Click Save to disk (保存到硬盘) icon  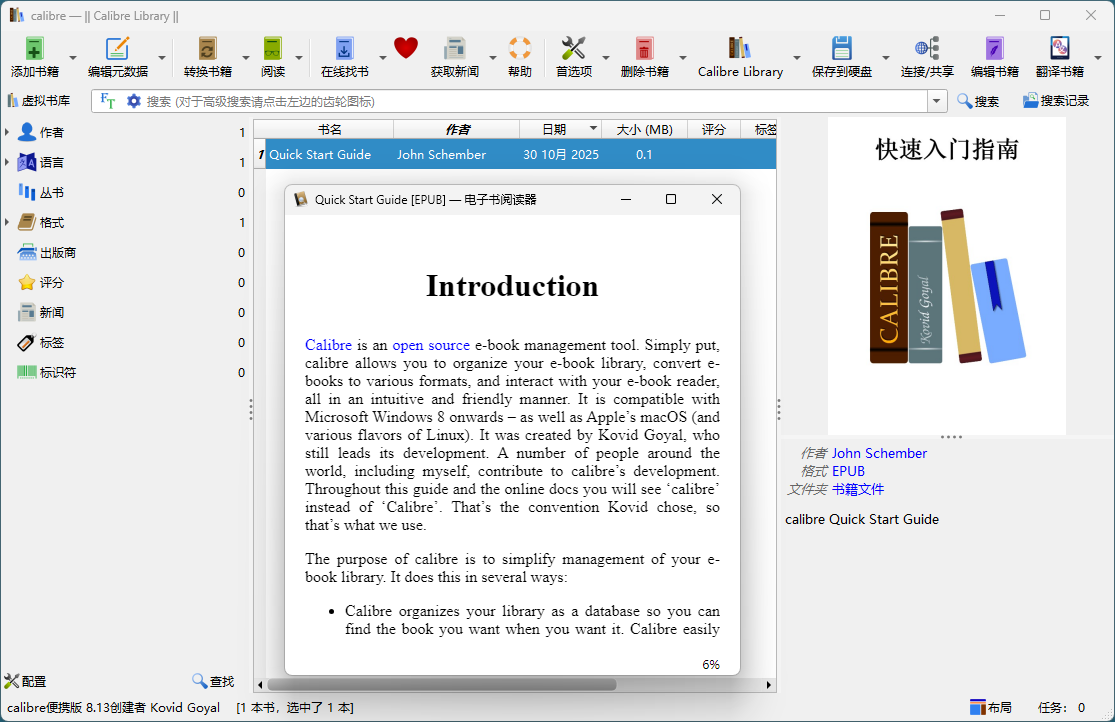click(841, 50)
